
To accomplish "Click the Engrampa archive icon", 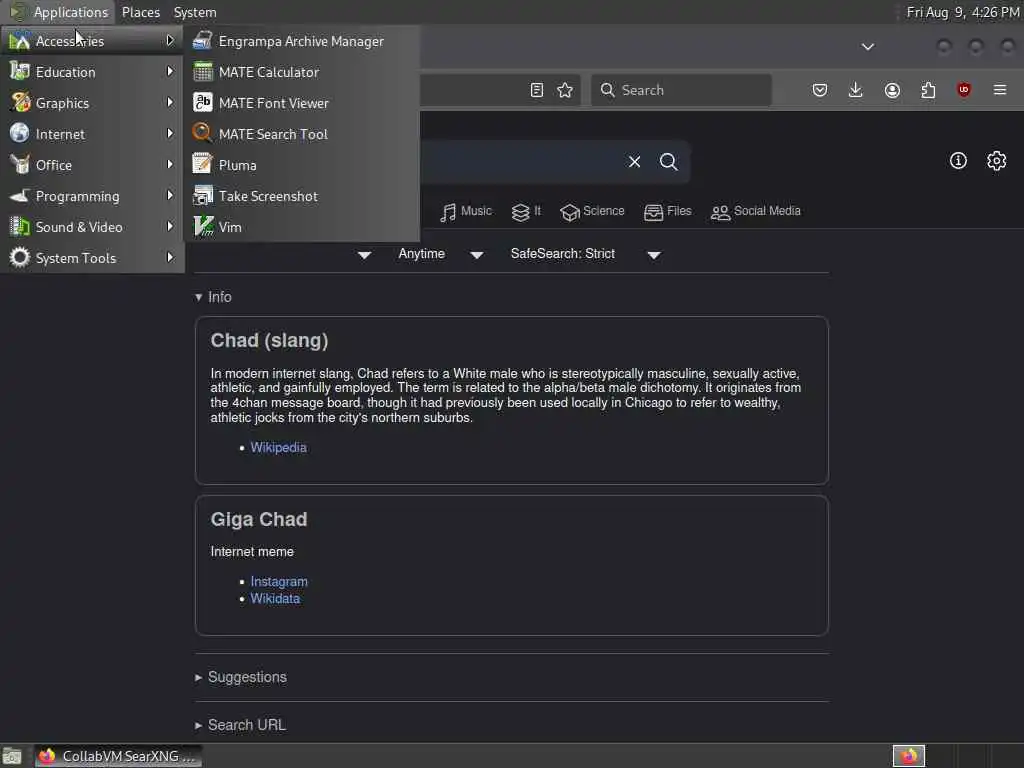I will pyautogui.click(x=202, y=40).
